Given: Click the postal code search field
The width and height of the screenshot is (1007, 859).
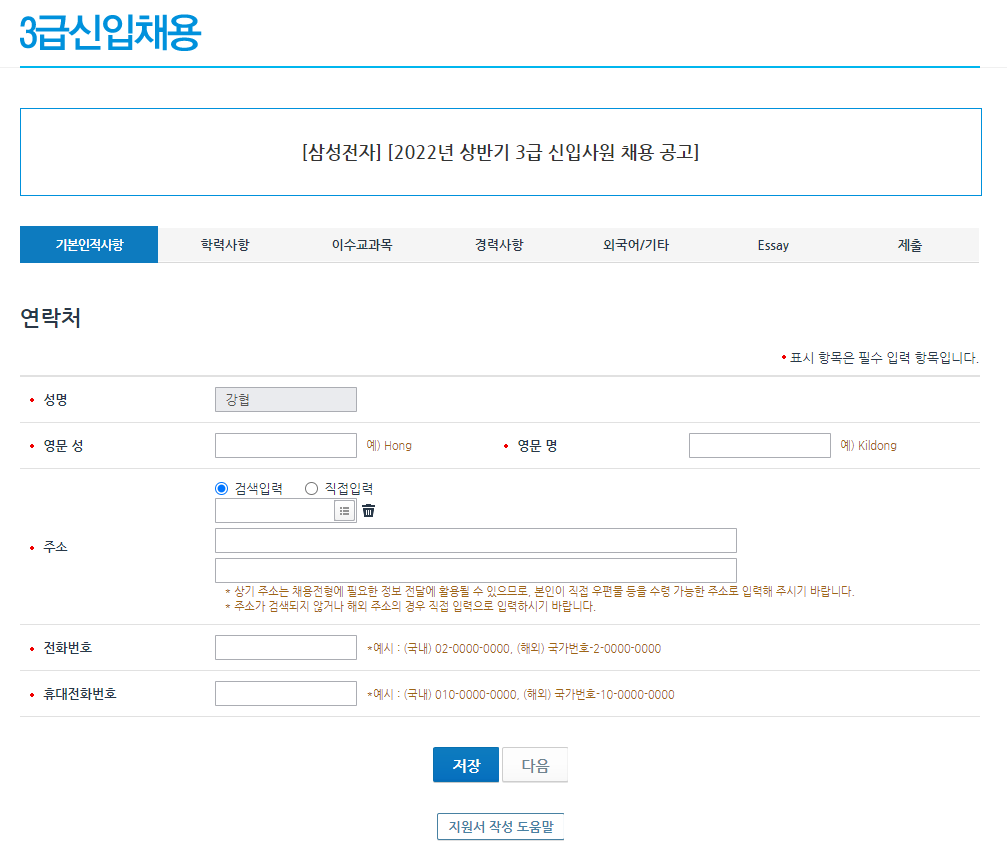Looking at the screenshot, I should click(x=275, y=511).
